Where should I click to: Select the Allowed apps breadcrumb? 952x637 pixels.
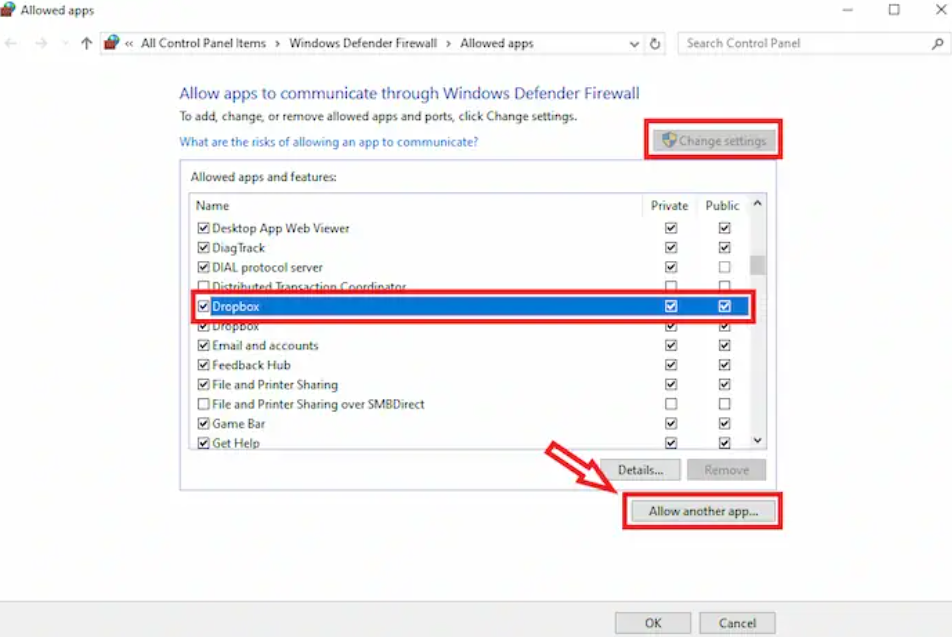point(497,43)
